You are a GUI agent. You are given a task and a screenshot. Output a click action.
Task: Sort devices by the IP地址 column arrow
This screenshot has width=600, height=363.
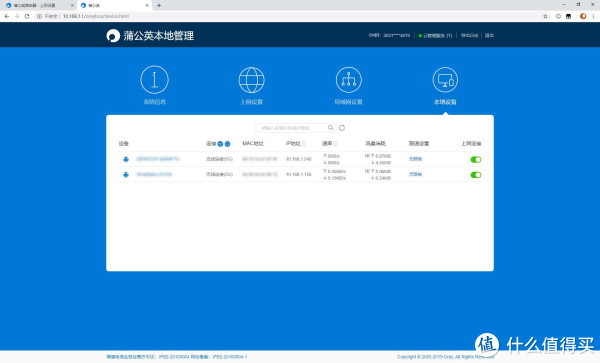point(304,144)
